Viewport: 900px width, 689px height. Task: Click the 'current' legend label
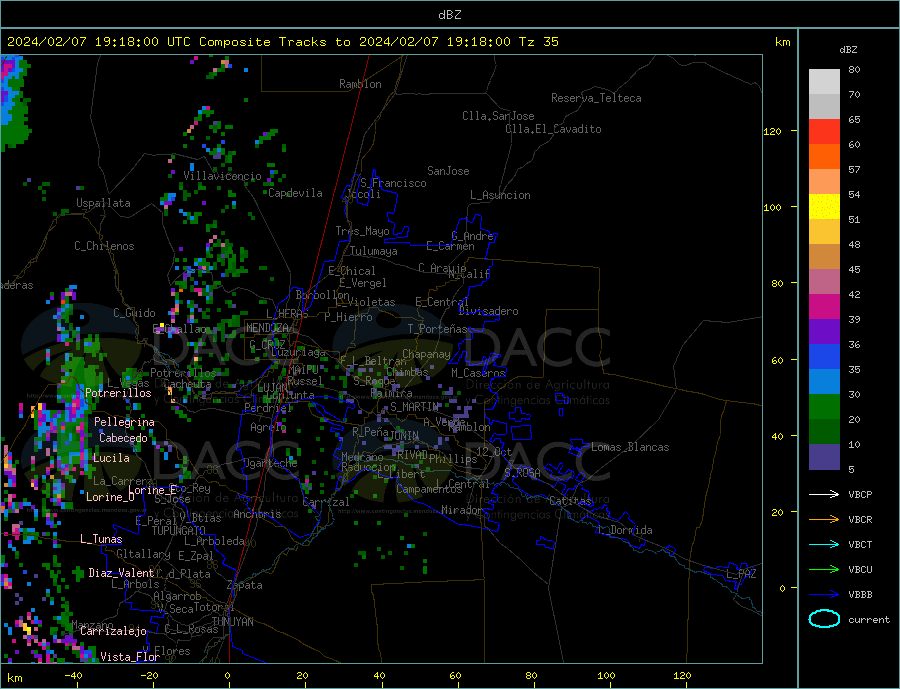869,620
